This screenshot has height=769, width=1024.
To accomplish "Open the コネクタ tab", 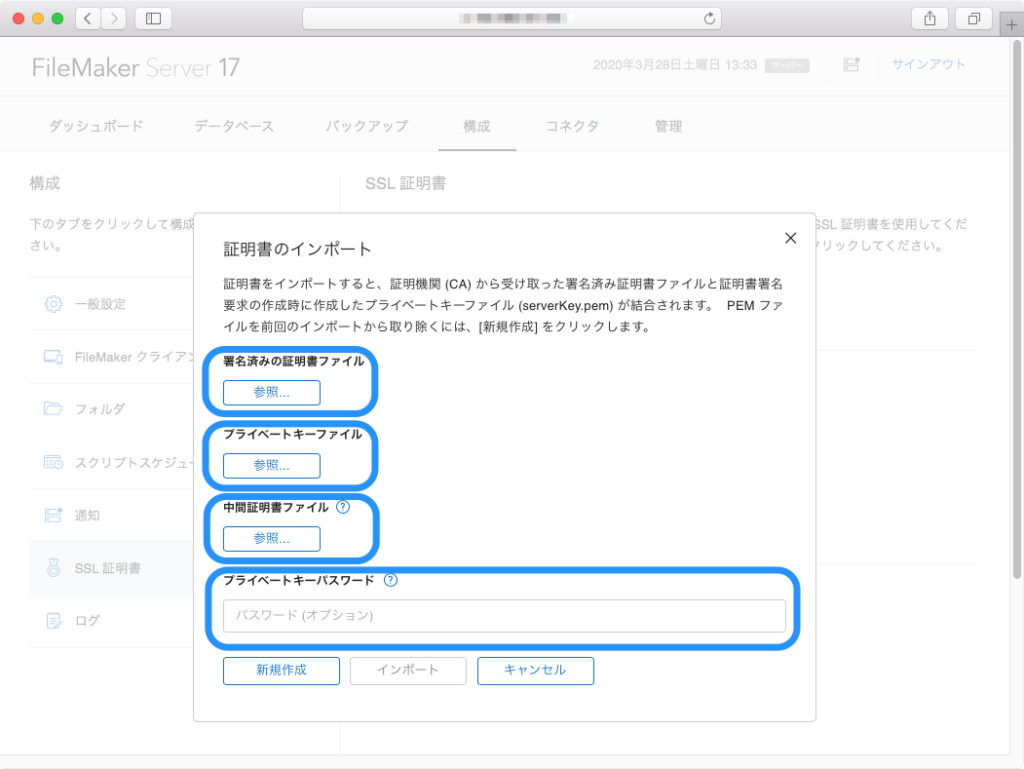I will click(572, 126).
